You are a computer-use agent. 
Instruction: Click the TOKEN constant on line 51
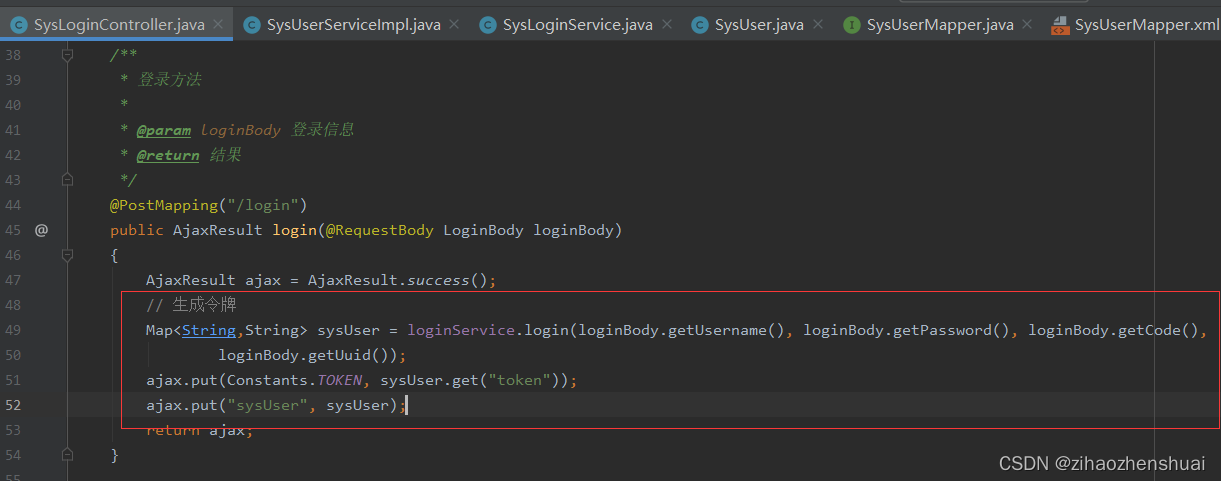pos(339,380)
